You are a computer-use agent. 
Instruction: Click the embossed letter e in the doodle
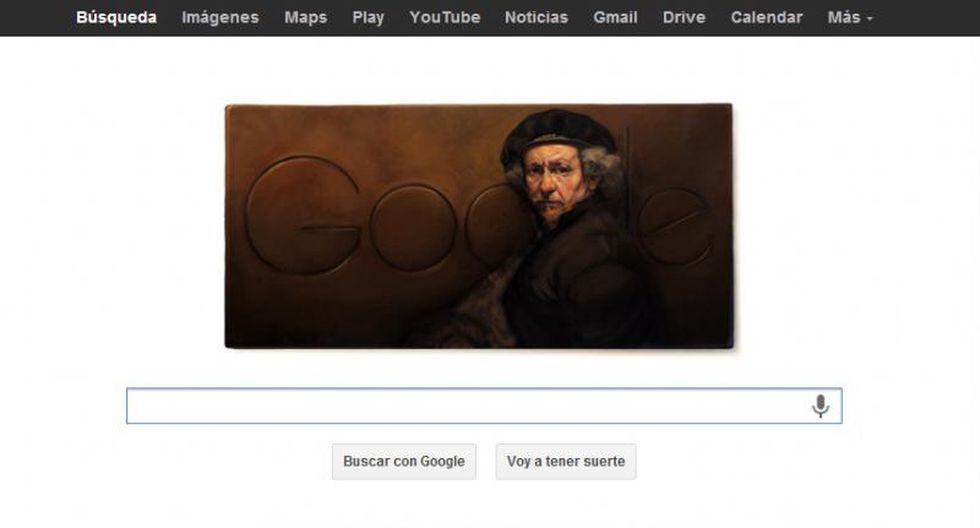point(676,225)
